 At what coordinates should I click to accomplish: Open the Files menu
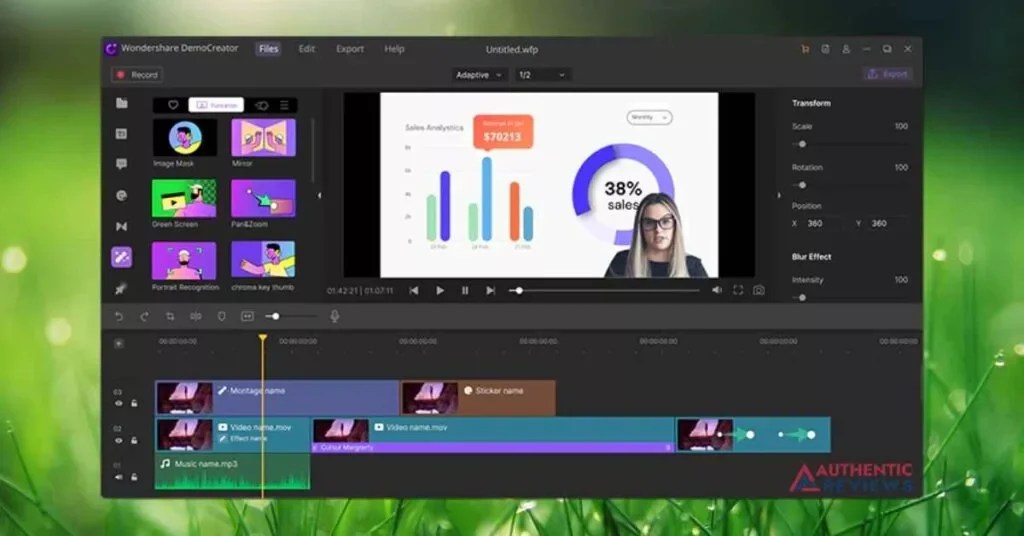[268, 49]
